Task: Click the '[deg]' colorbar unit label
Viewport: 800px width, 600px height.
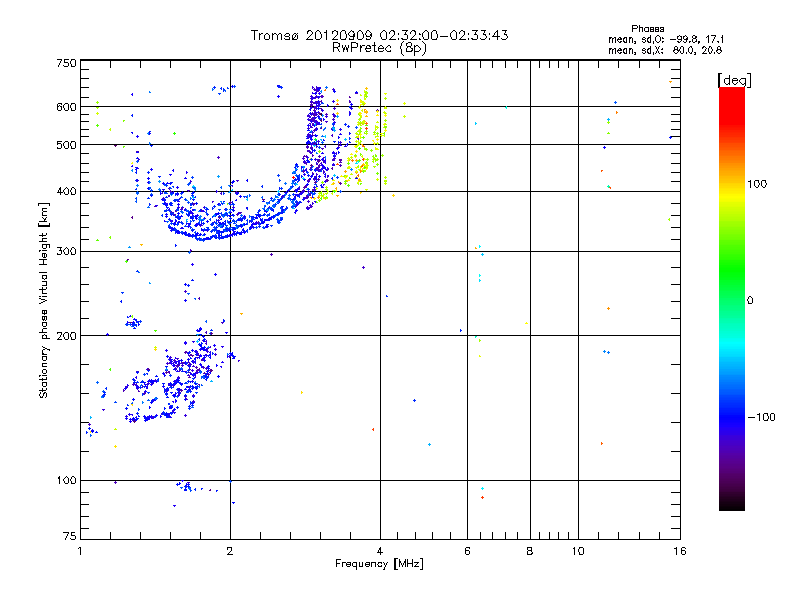Action: point(734,81)
